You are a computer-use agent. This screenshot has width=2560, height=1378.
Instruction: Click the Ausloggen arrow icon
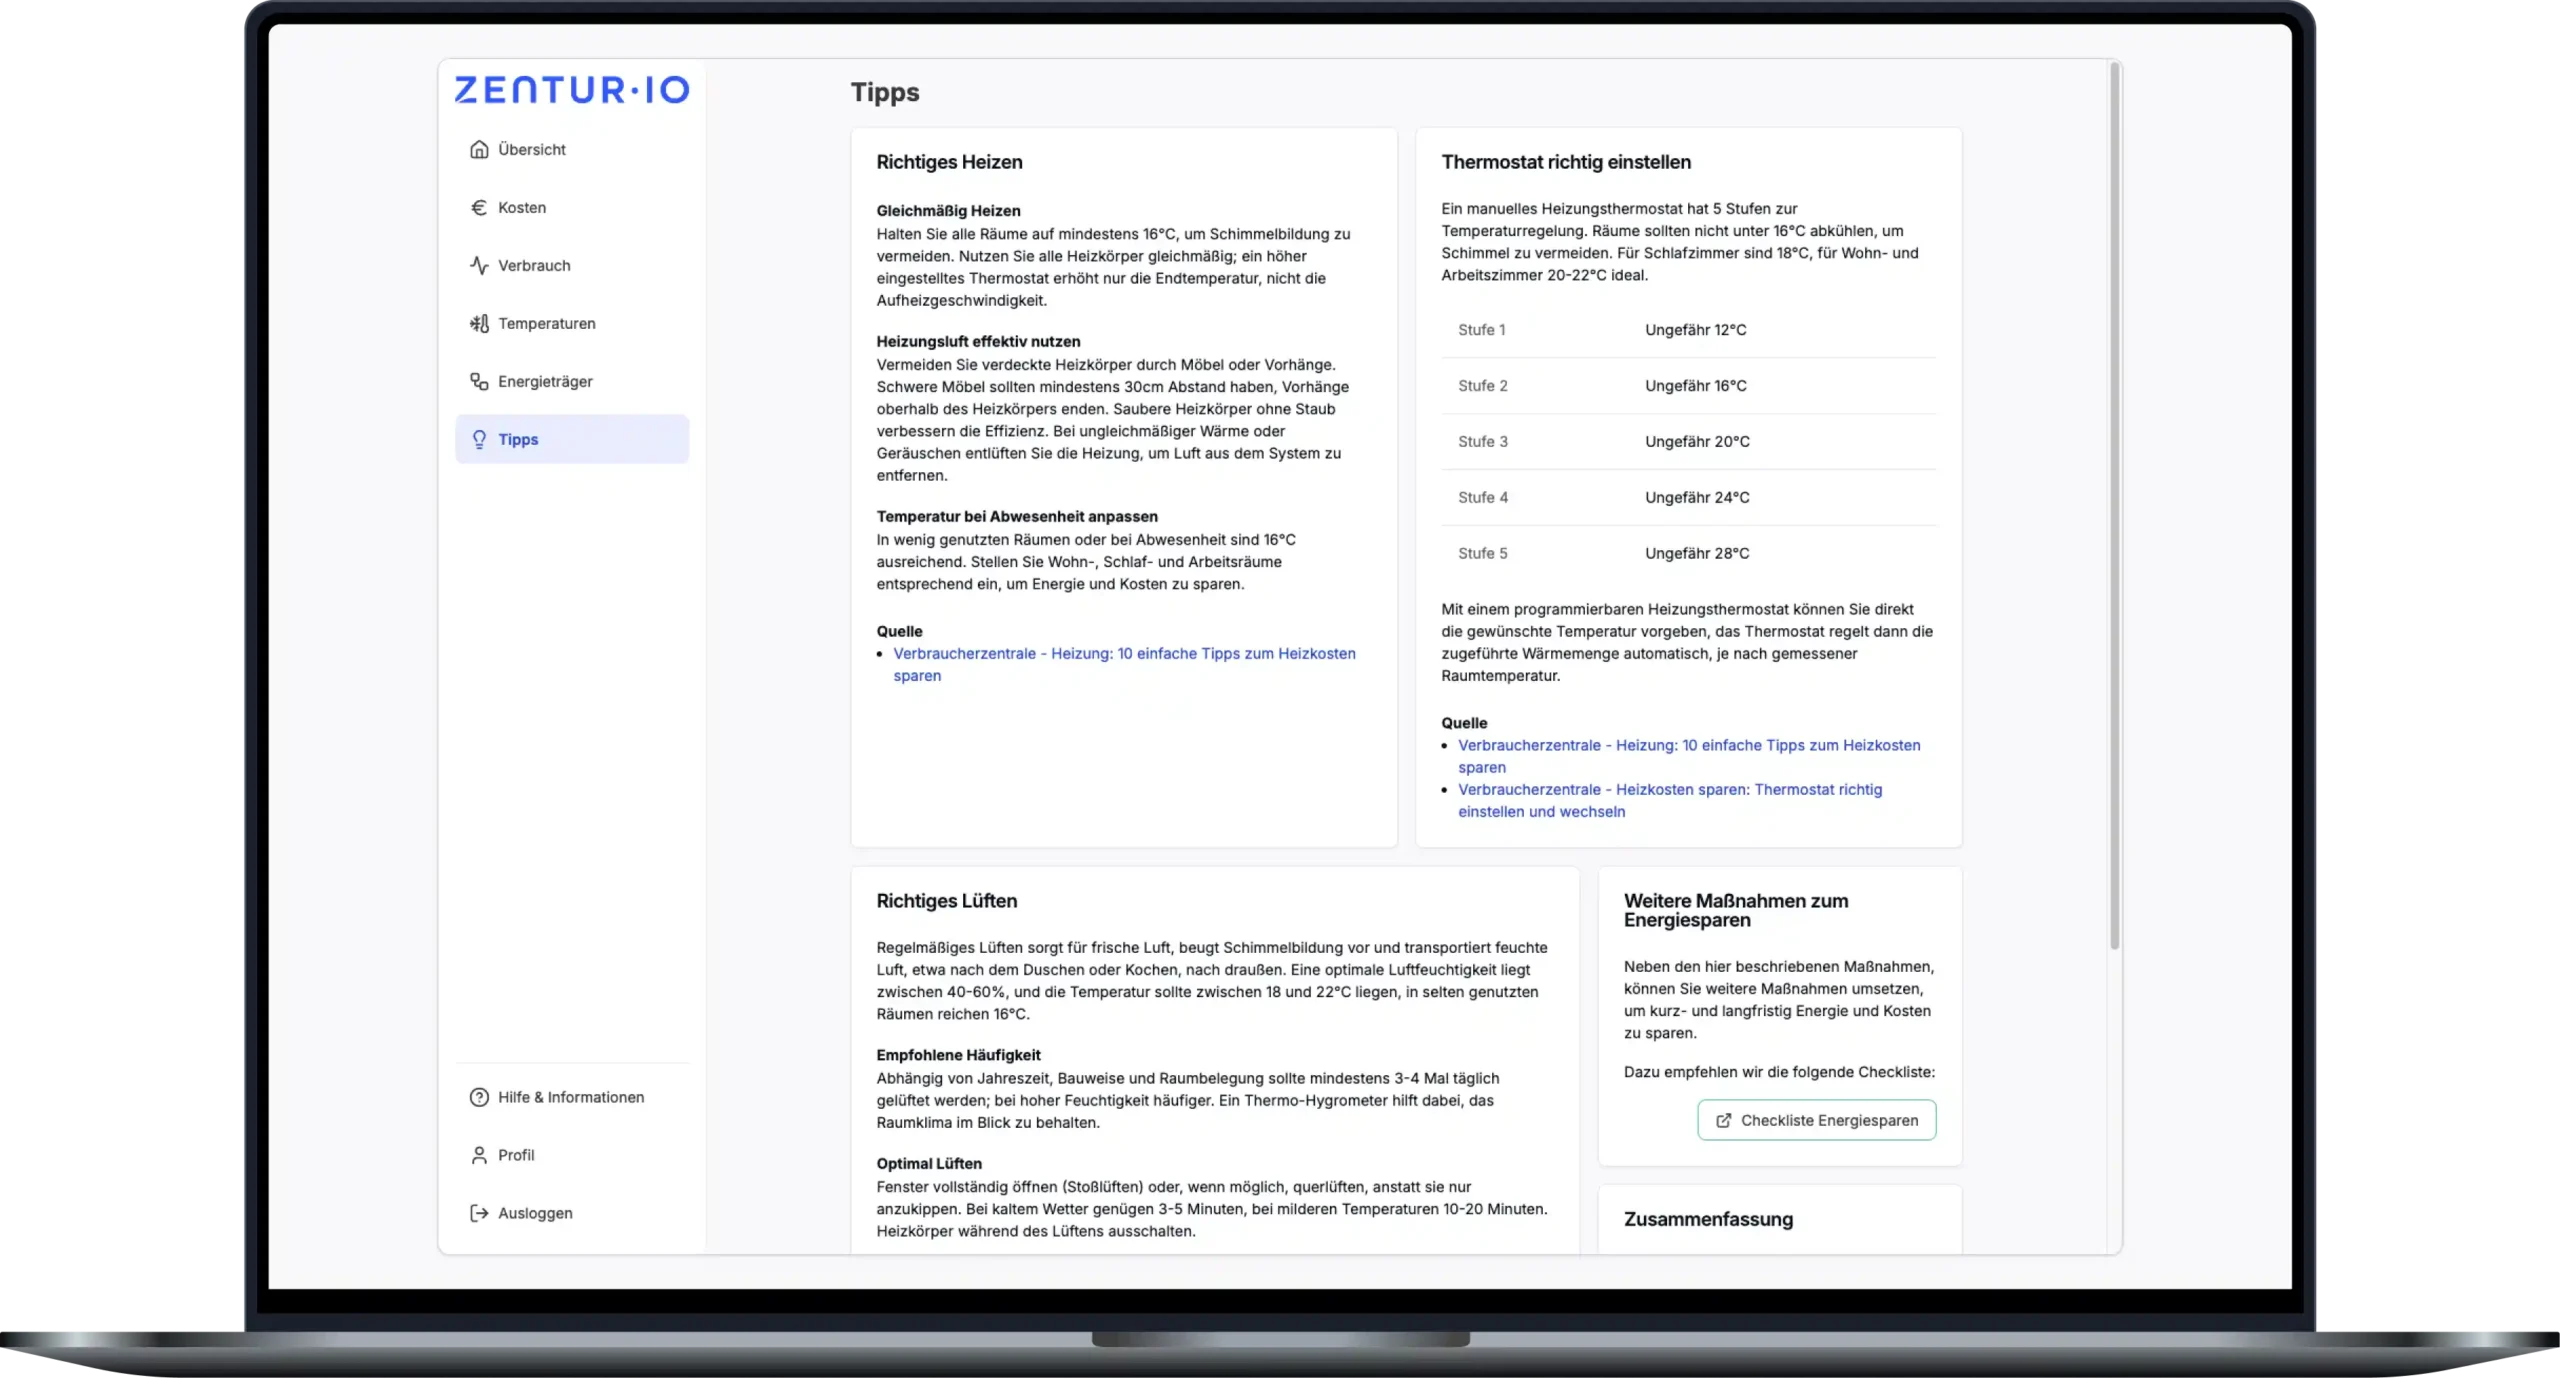coord(479,1213)
